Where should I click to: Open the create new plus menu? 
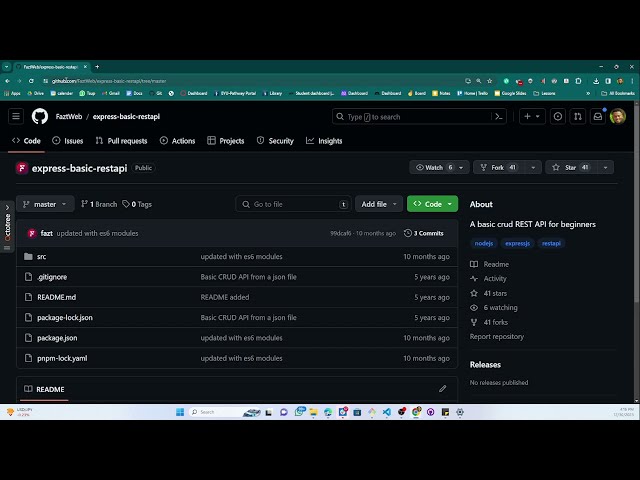pyautogui.click(x=532, y=117)
